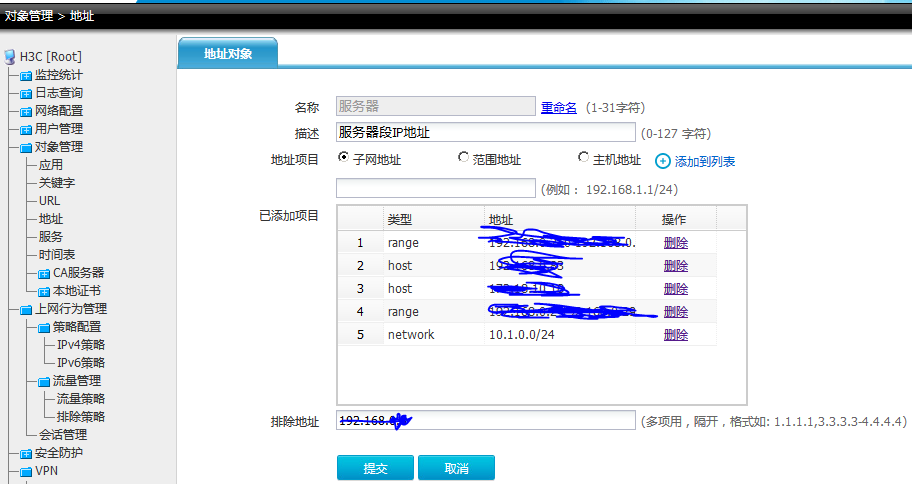Switch to the 地址对象 tab

tap(228, 54)
